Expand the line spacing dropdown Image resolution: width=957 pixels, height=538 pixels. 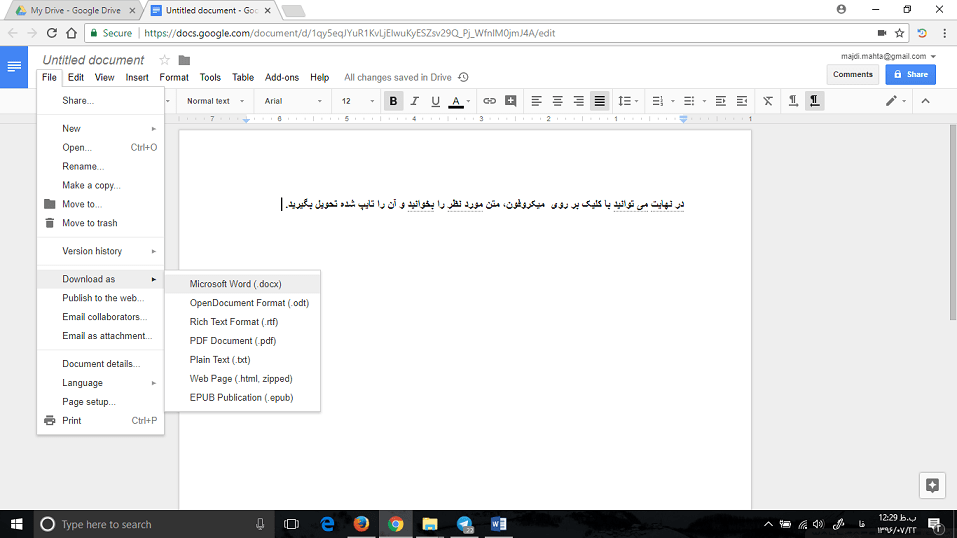[627, 101]
